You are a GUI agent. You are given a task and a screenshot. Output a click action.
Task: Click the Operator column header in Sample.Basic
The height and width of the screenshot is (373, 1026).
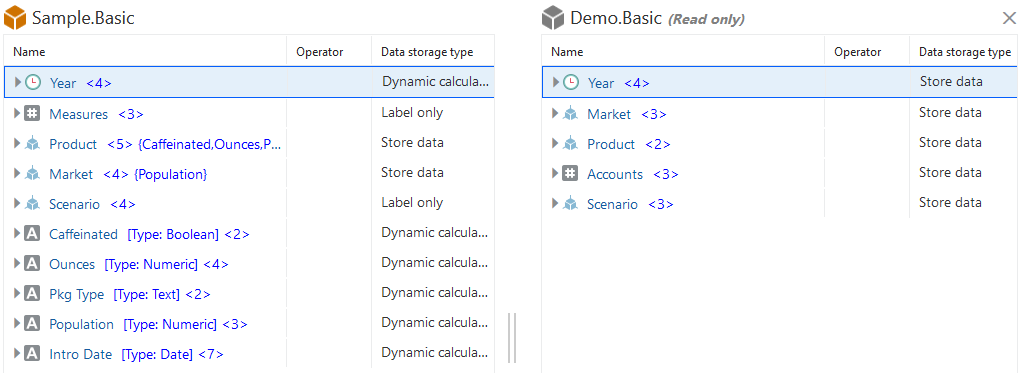(329, 51)
